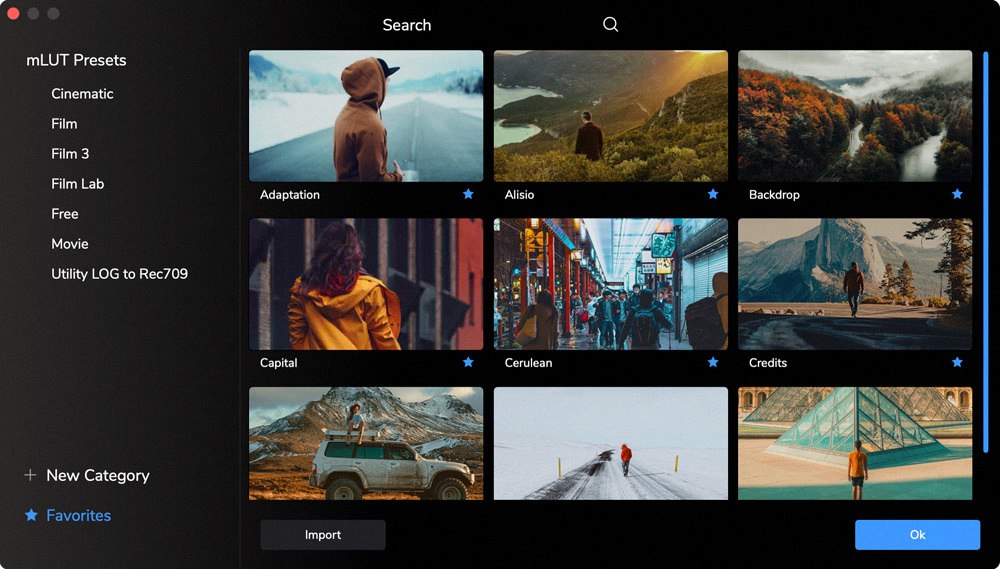Toggle favorite star on Alisio preset
Image resolution: width=1000 pixels, height=569 pixels.
pyautogui.click(x=713, y=194)
